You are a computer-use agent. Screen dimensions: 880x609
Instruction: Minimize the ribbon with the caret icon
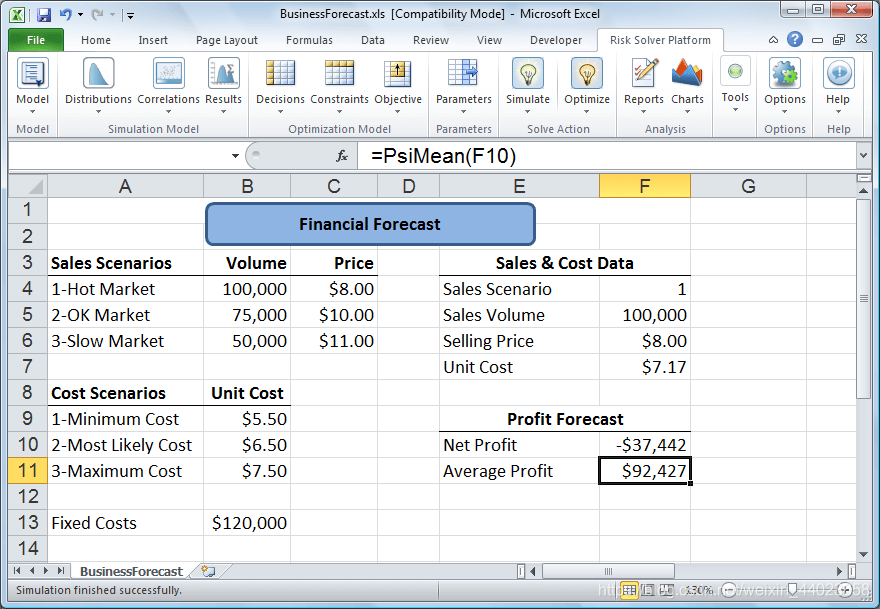[773, 40]
